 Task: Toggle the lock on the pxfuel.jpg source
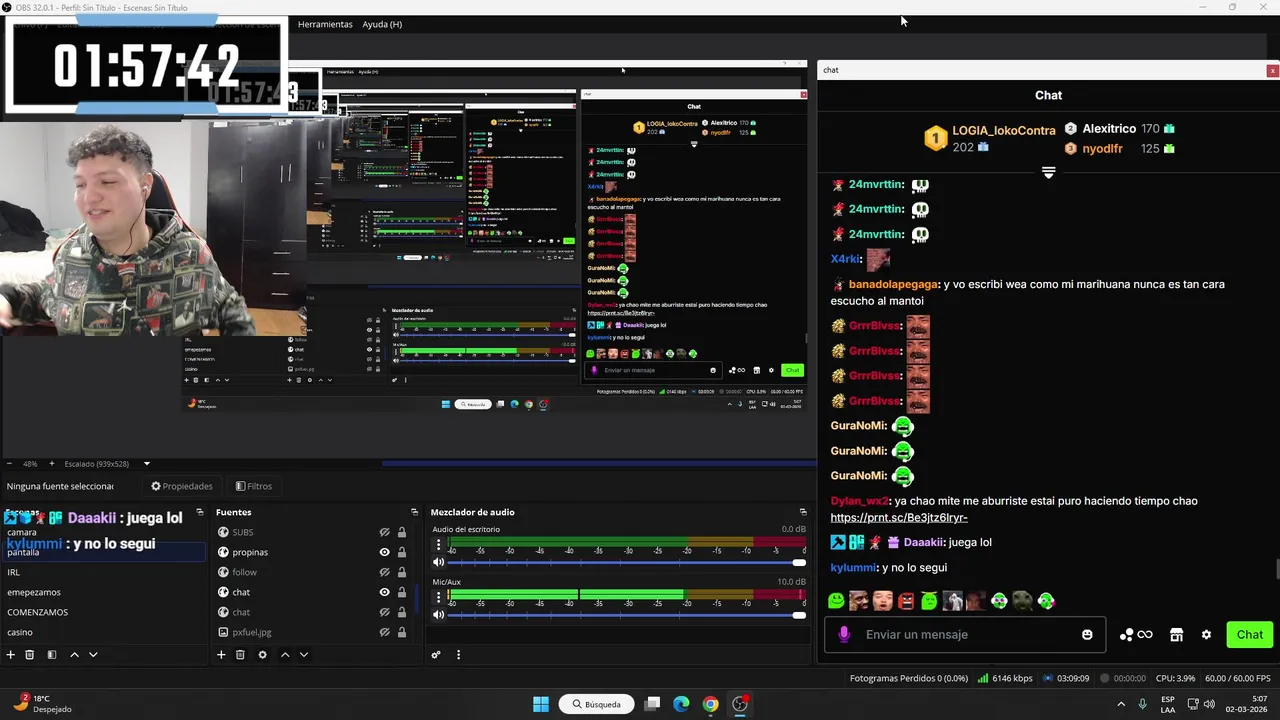(x=402, y=632)
